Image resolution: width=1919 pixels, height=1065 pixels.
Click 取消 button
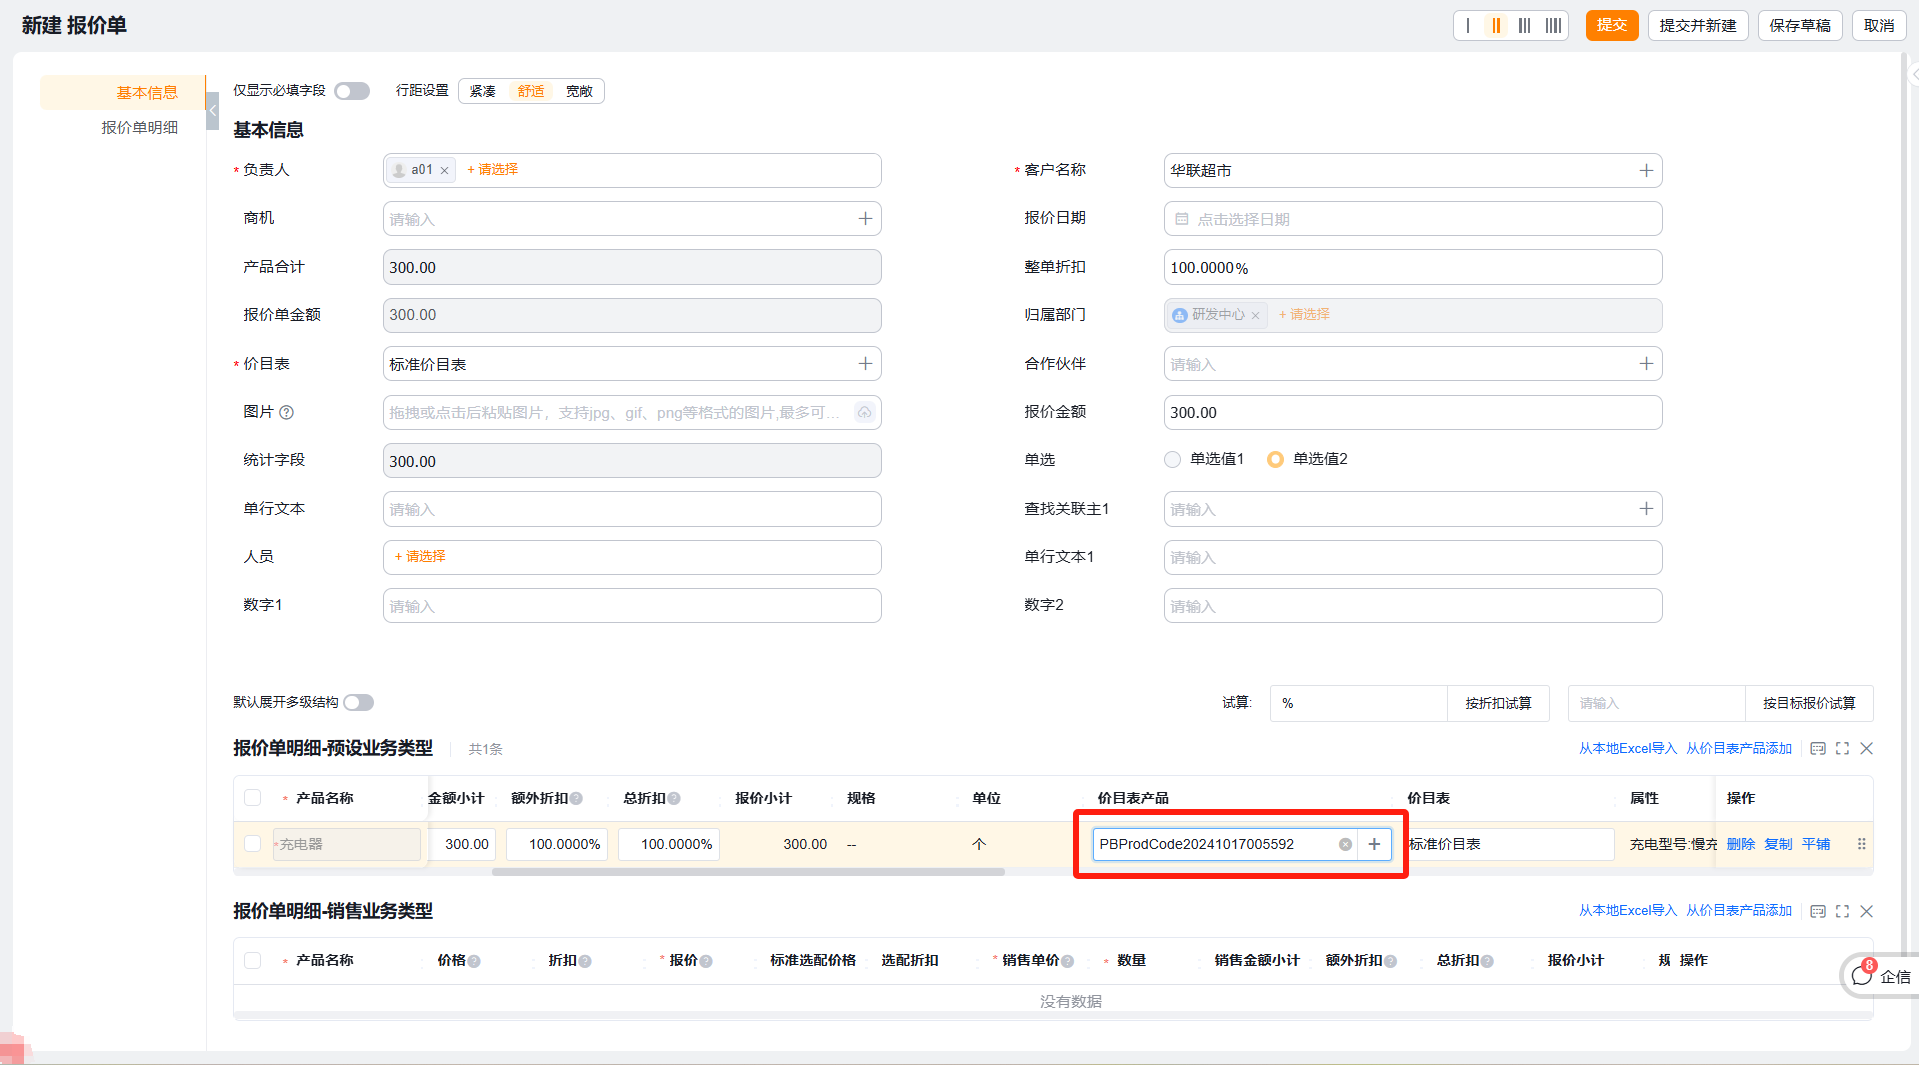(x=1879, y=26)
